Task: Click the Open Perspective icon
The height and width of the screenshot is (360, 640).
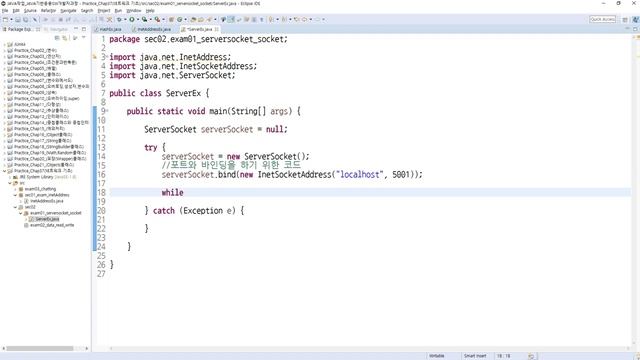Action: (625, 19)
